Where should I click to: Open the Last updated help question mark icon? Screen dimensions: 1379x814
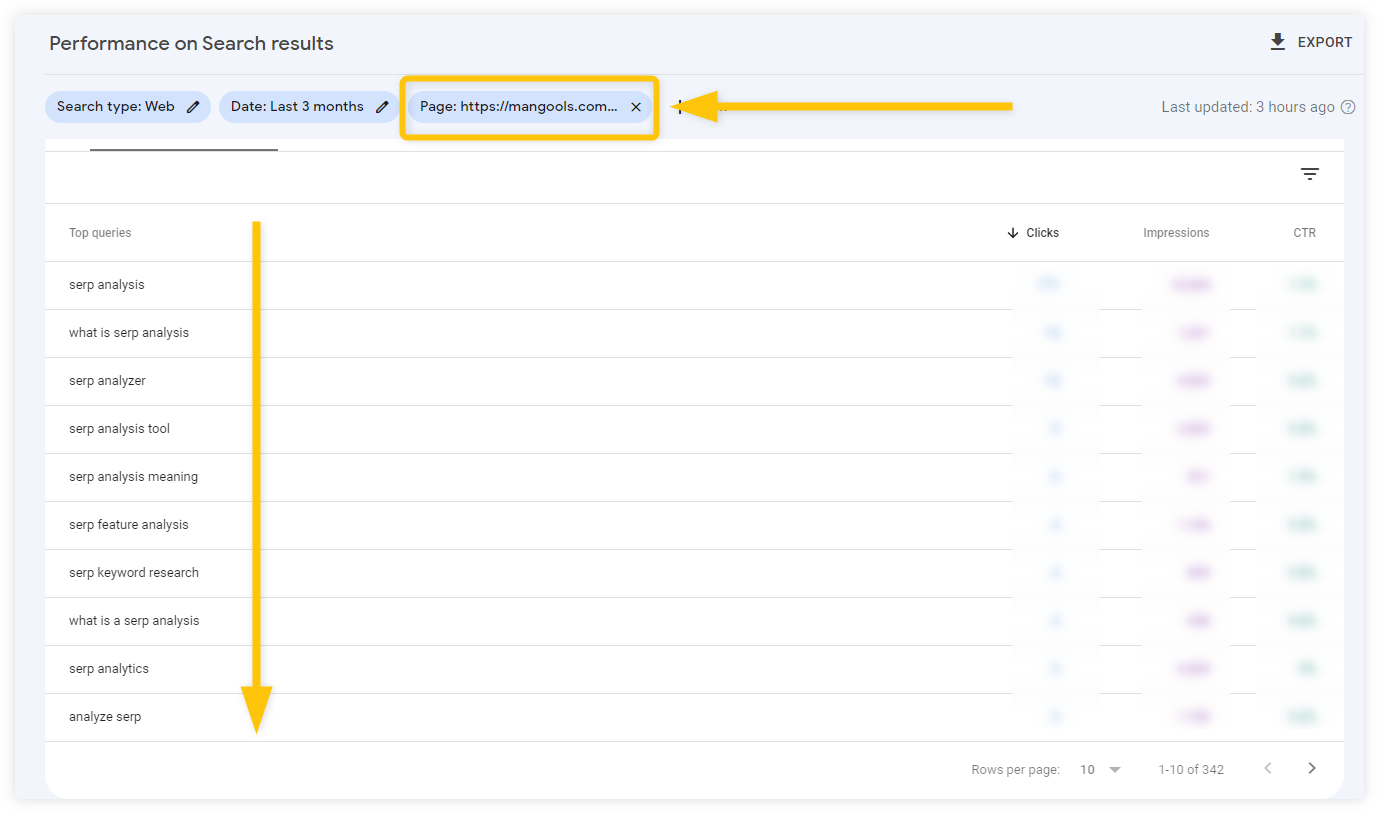(1347, 106)
